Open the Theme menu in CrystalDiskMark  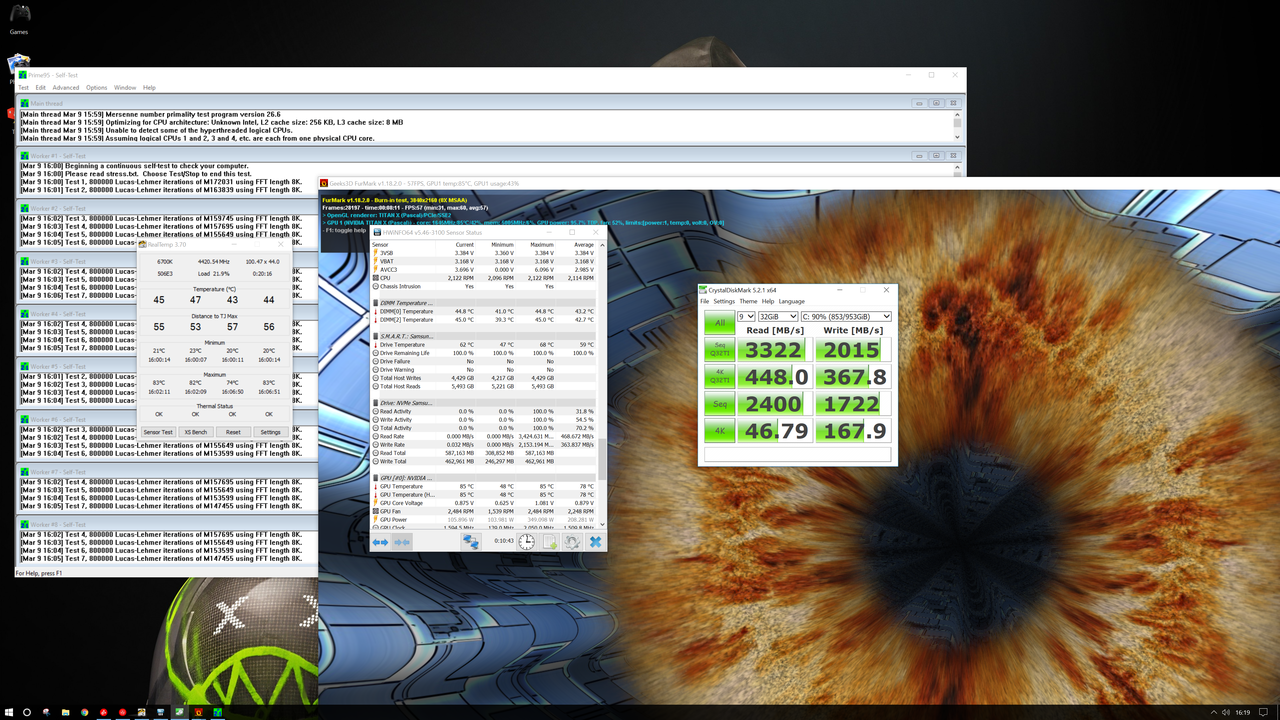[x=748, y=301]
